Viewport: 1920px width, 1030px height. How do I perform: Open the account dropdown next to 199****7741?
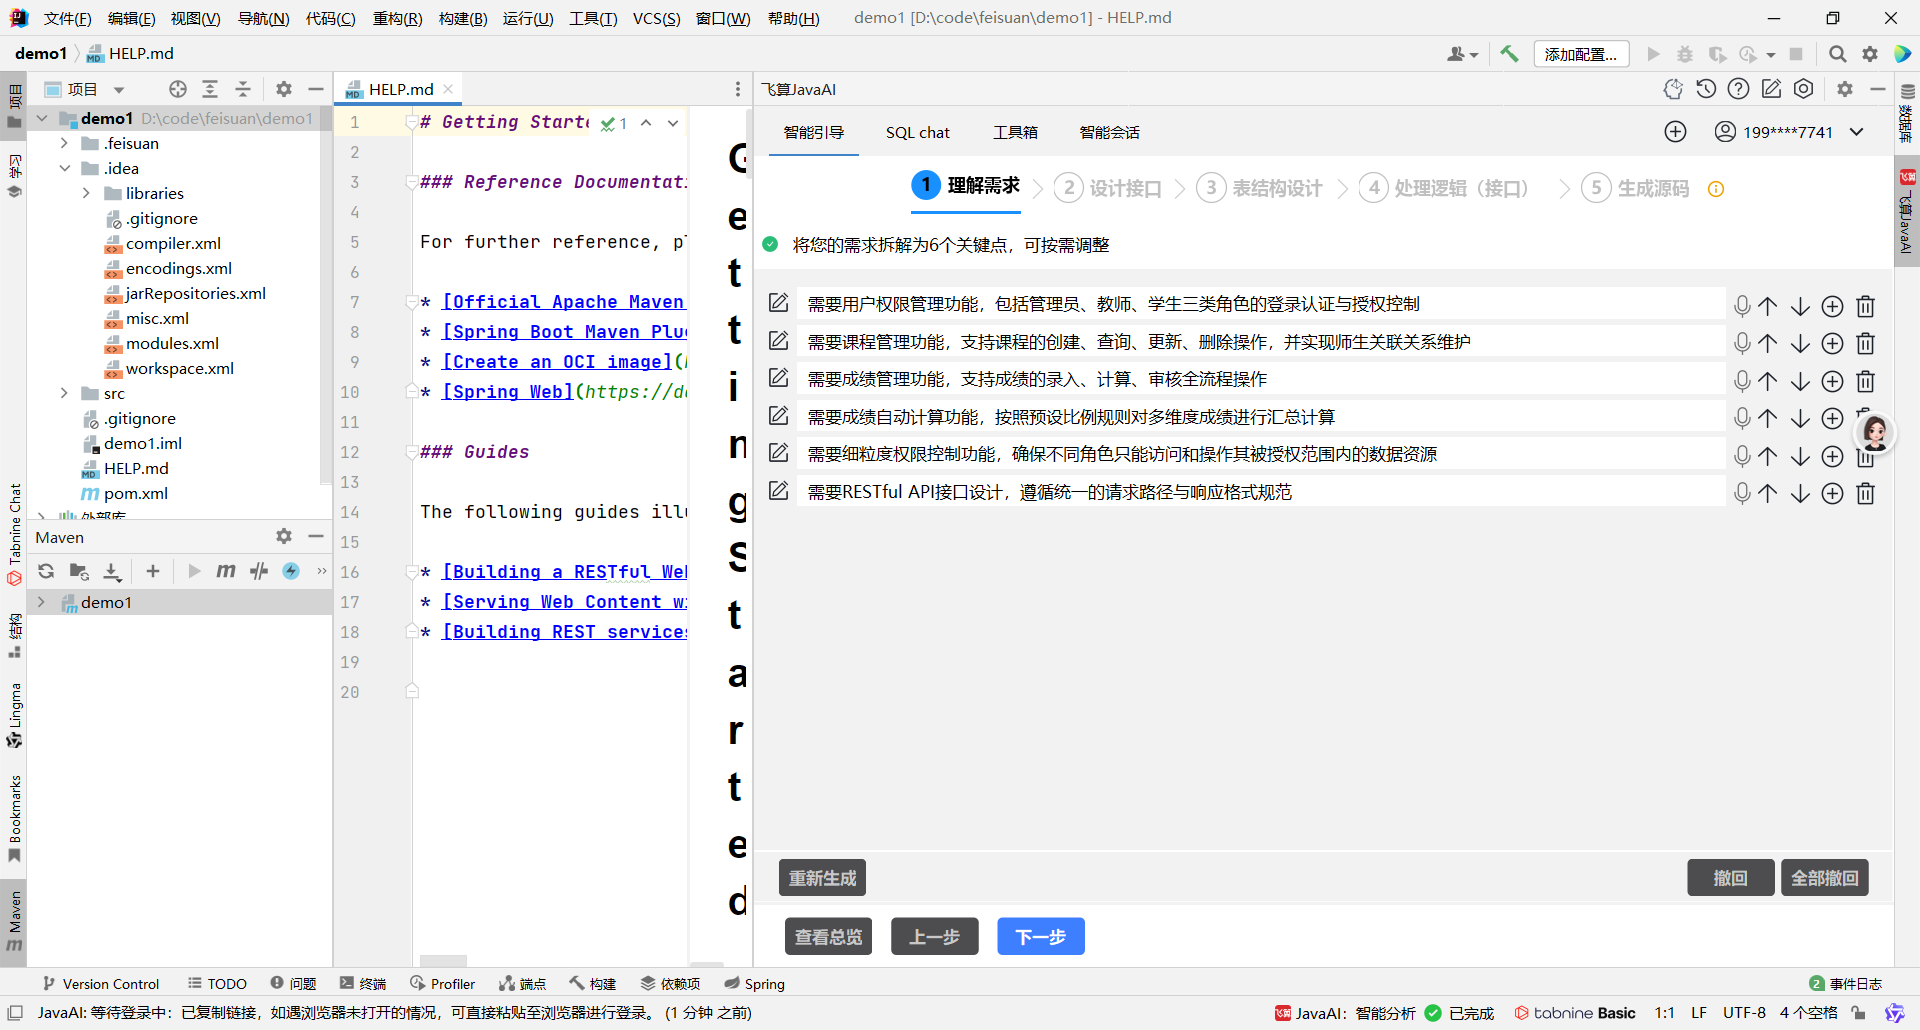tap(1857, 132)
